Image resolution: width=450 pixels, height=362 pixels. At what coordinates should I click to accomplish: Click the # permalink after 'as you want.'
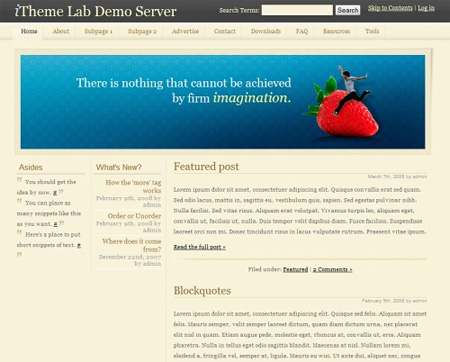pyautogui.click(x=55, y=224)
